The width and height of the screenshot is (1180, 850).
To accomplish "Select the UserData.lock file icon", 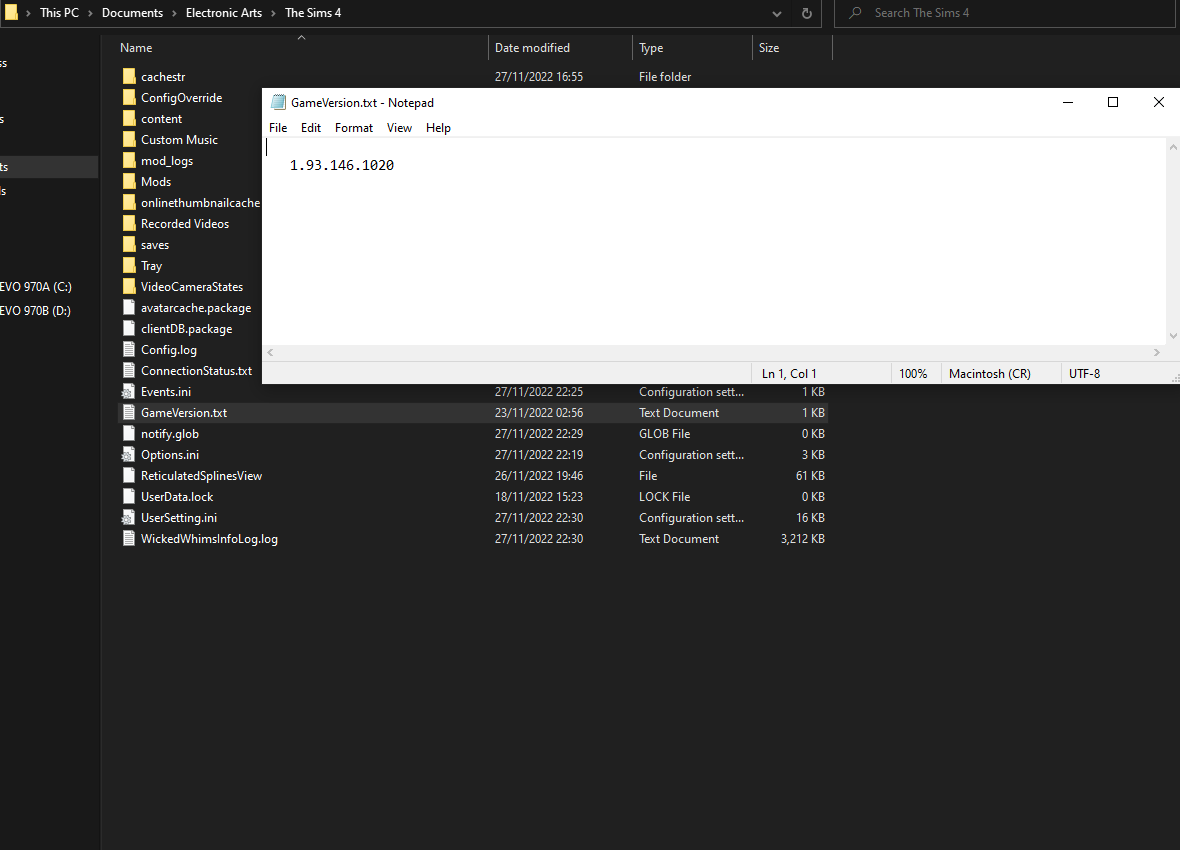I will (129, 497).
